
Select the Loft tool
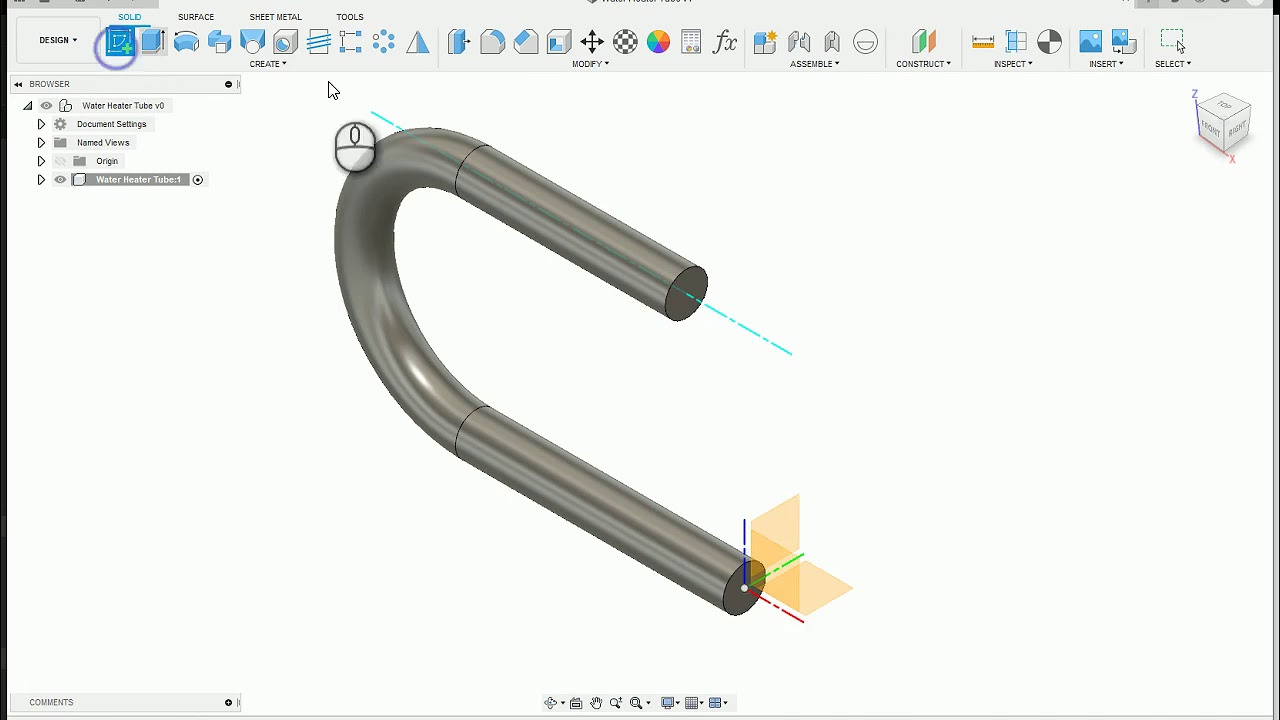253,42
